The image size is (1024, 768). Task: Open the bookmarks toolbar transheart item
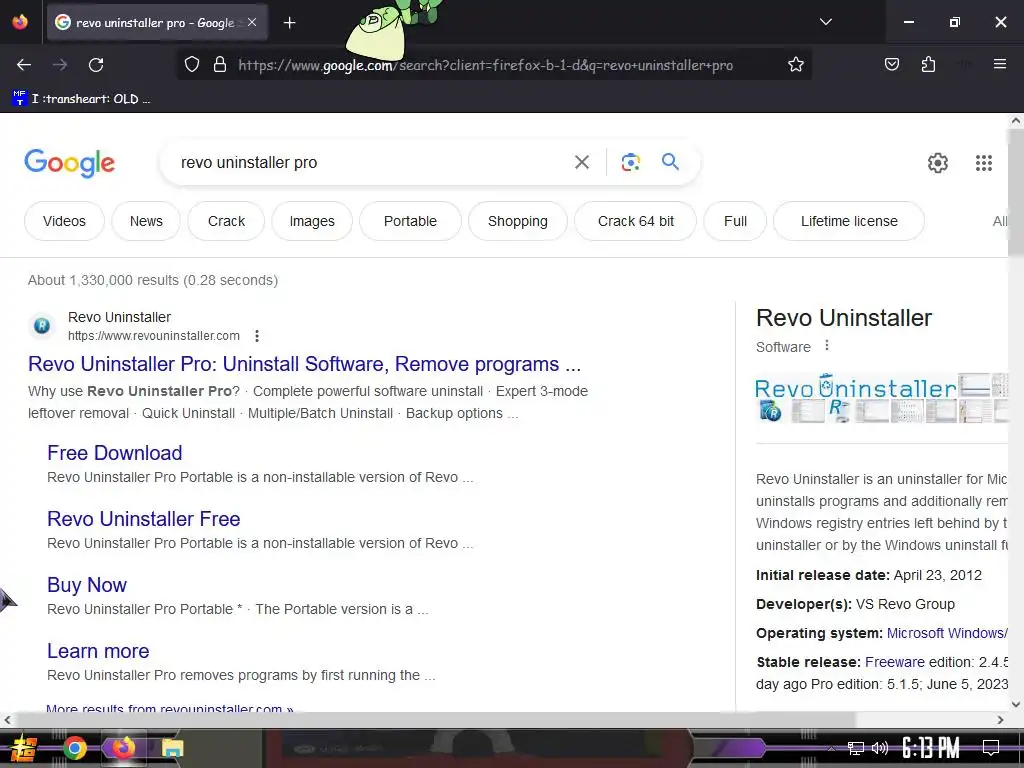point(81,99)
